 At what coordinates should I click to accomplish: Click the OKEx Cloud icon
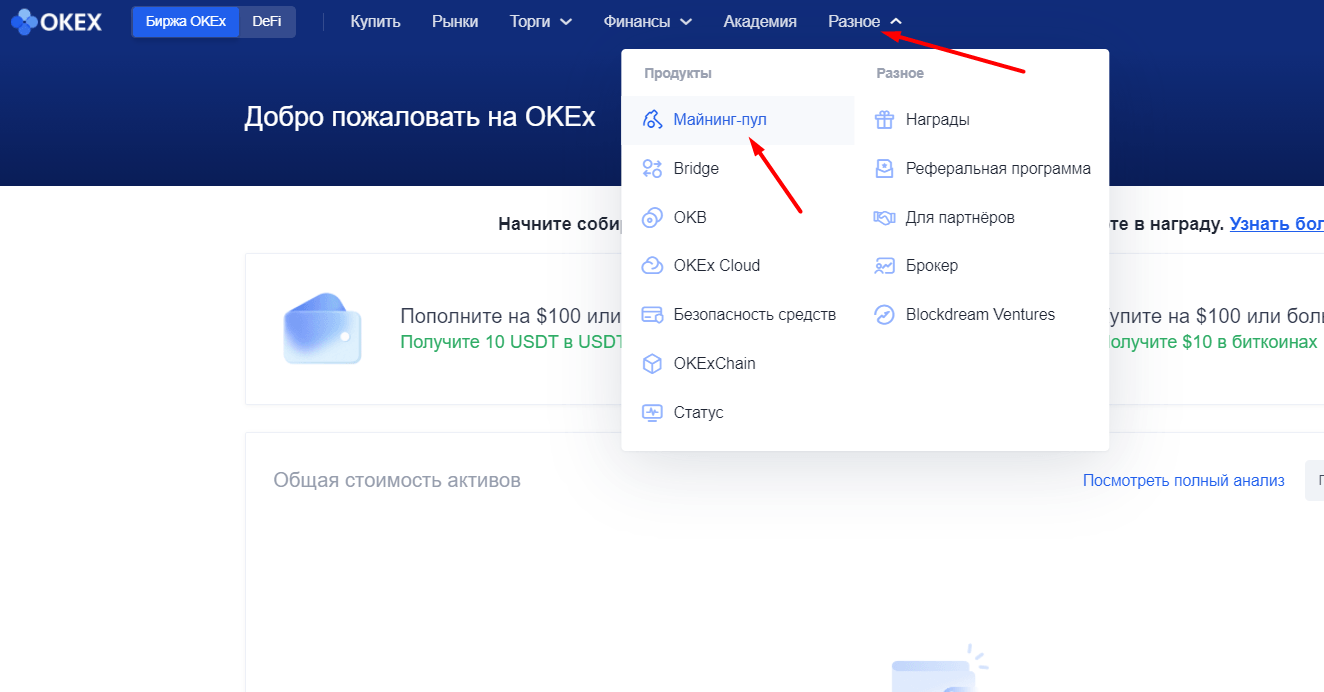652,265
